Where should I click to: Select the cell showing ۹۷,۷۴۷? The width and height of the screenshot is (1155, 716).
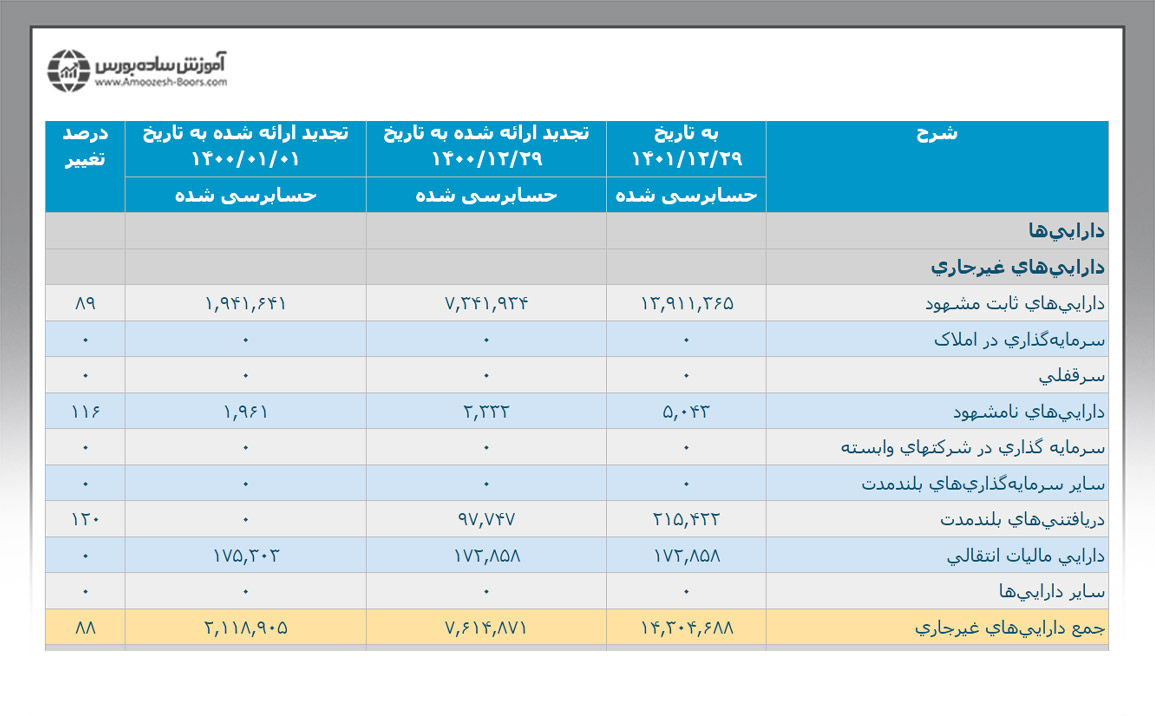pos(486,519)
